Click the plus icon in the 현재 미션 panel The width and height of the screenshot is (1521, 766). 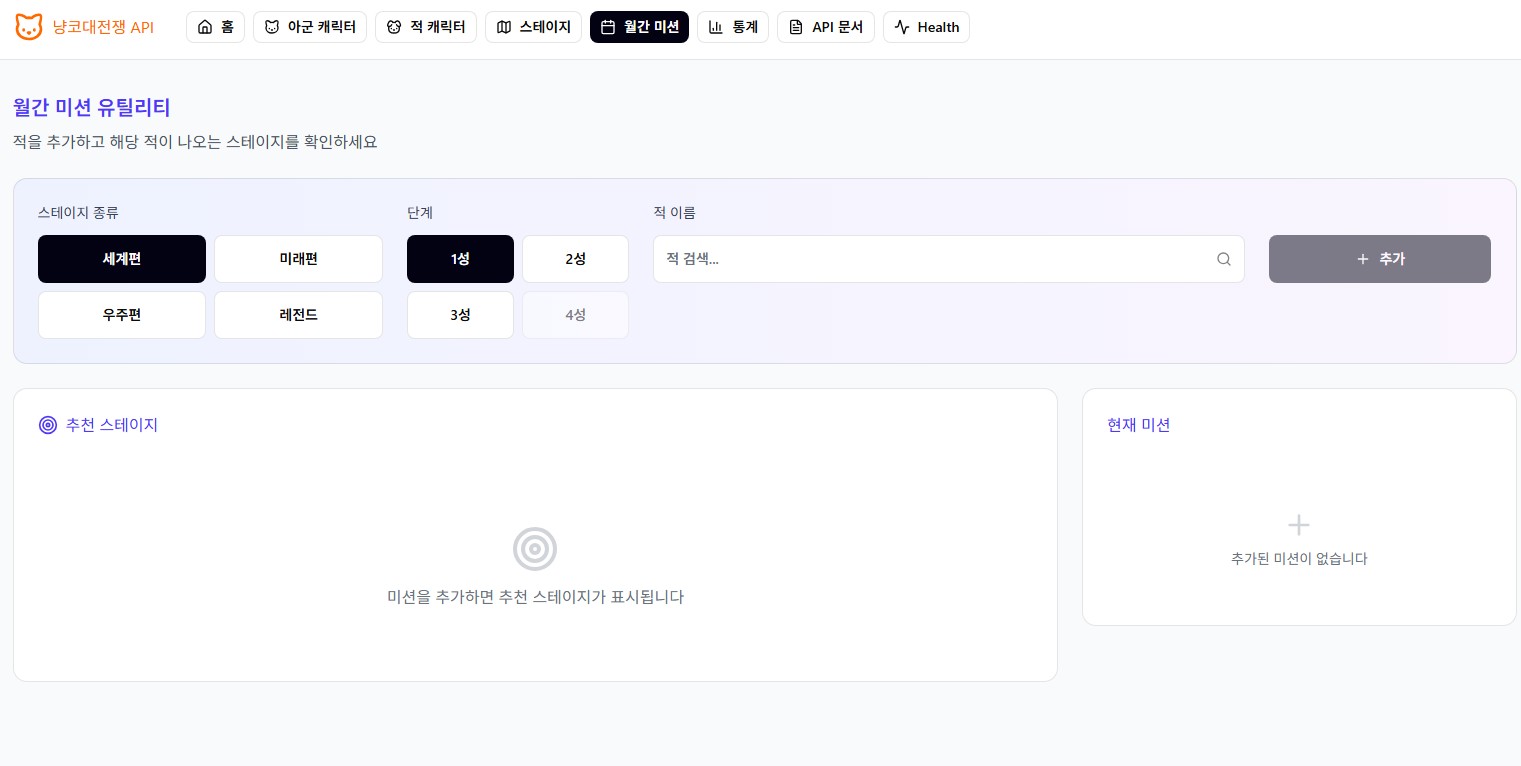(1298, 525)
